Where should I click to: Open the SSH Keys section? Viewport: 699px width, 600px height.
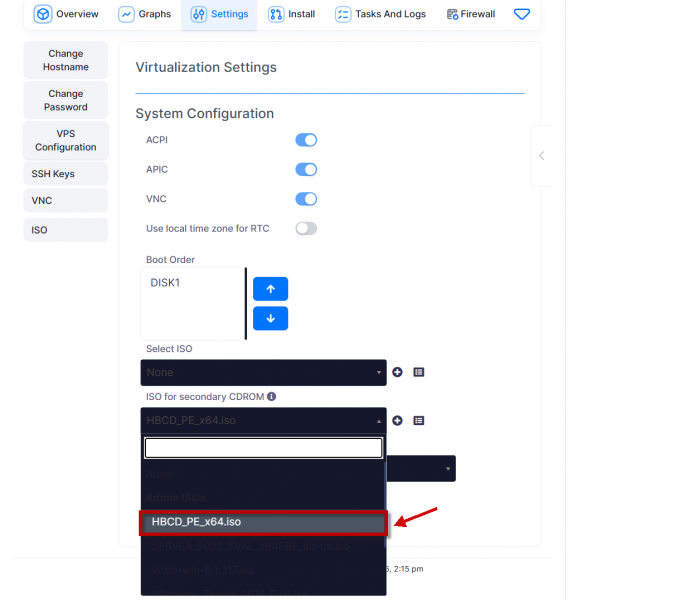pyautogui.click(x=65, y=174)
